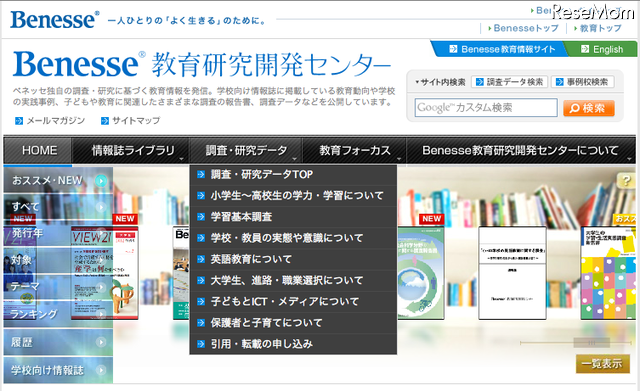
Task: Choose 学校・教員の実態や意識について menu entry
Action: [293, 238]
